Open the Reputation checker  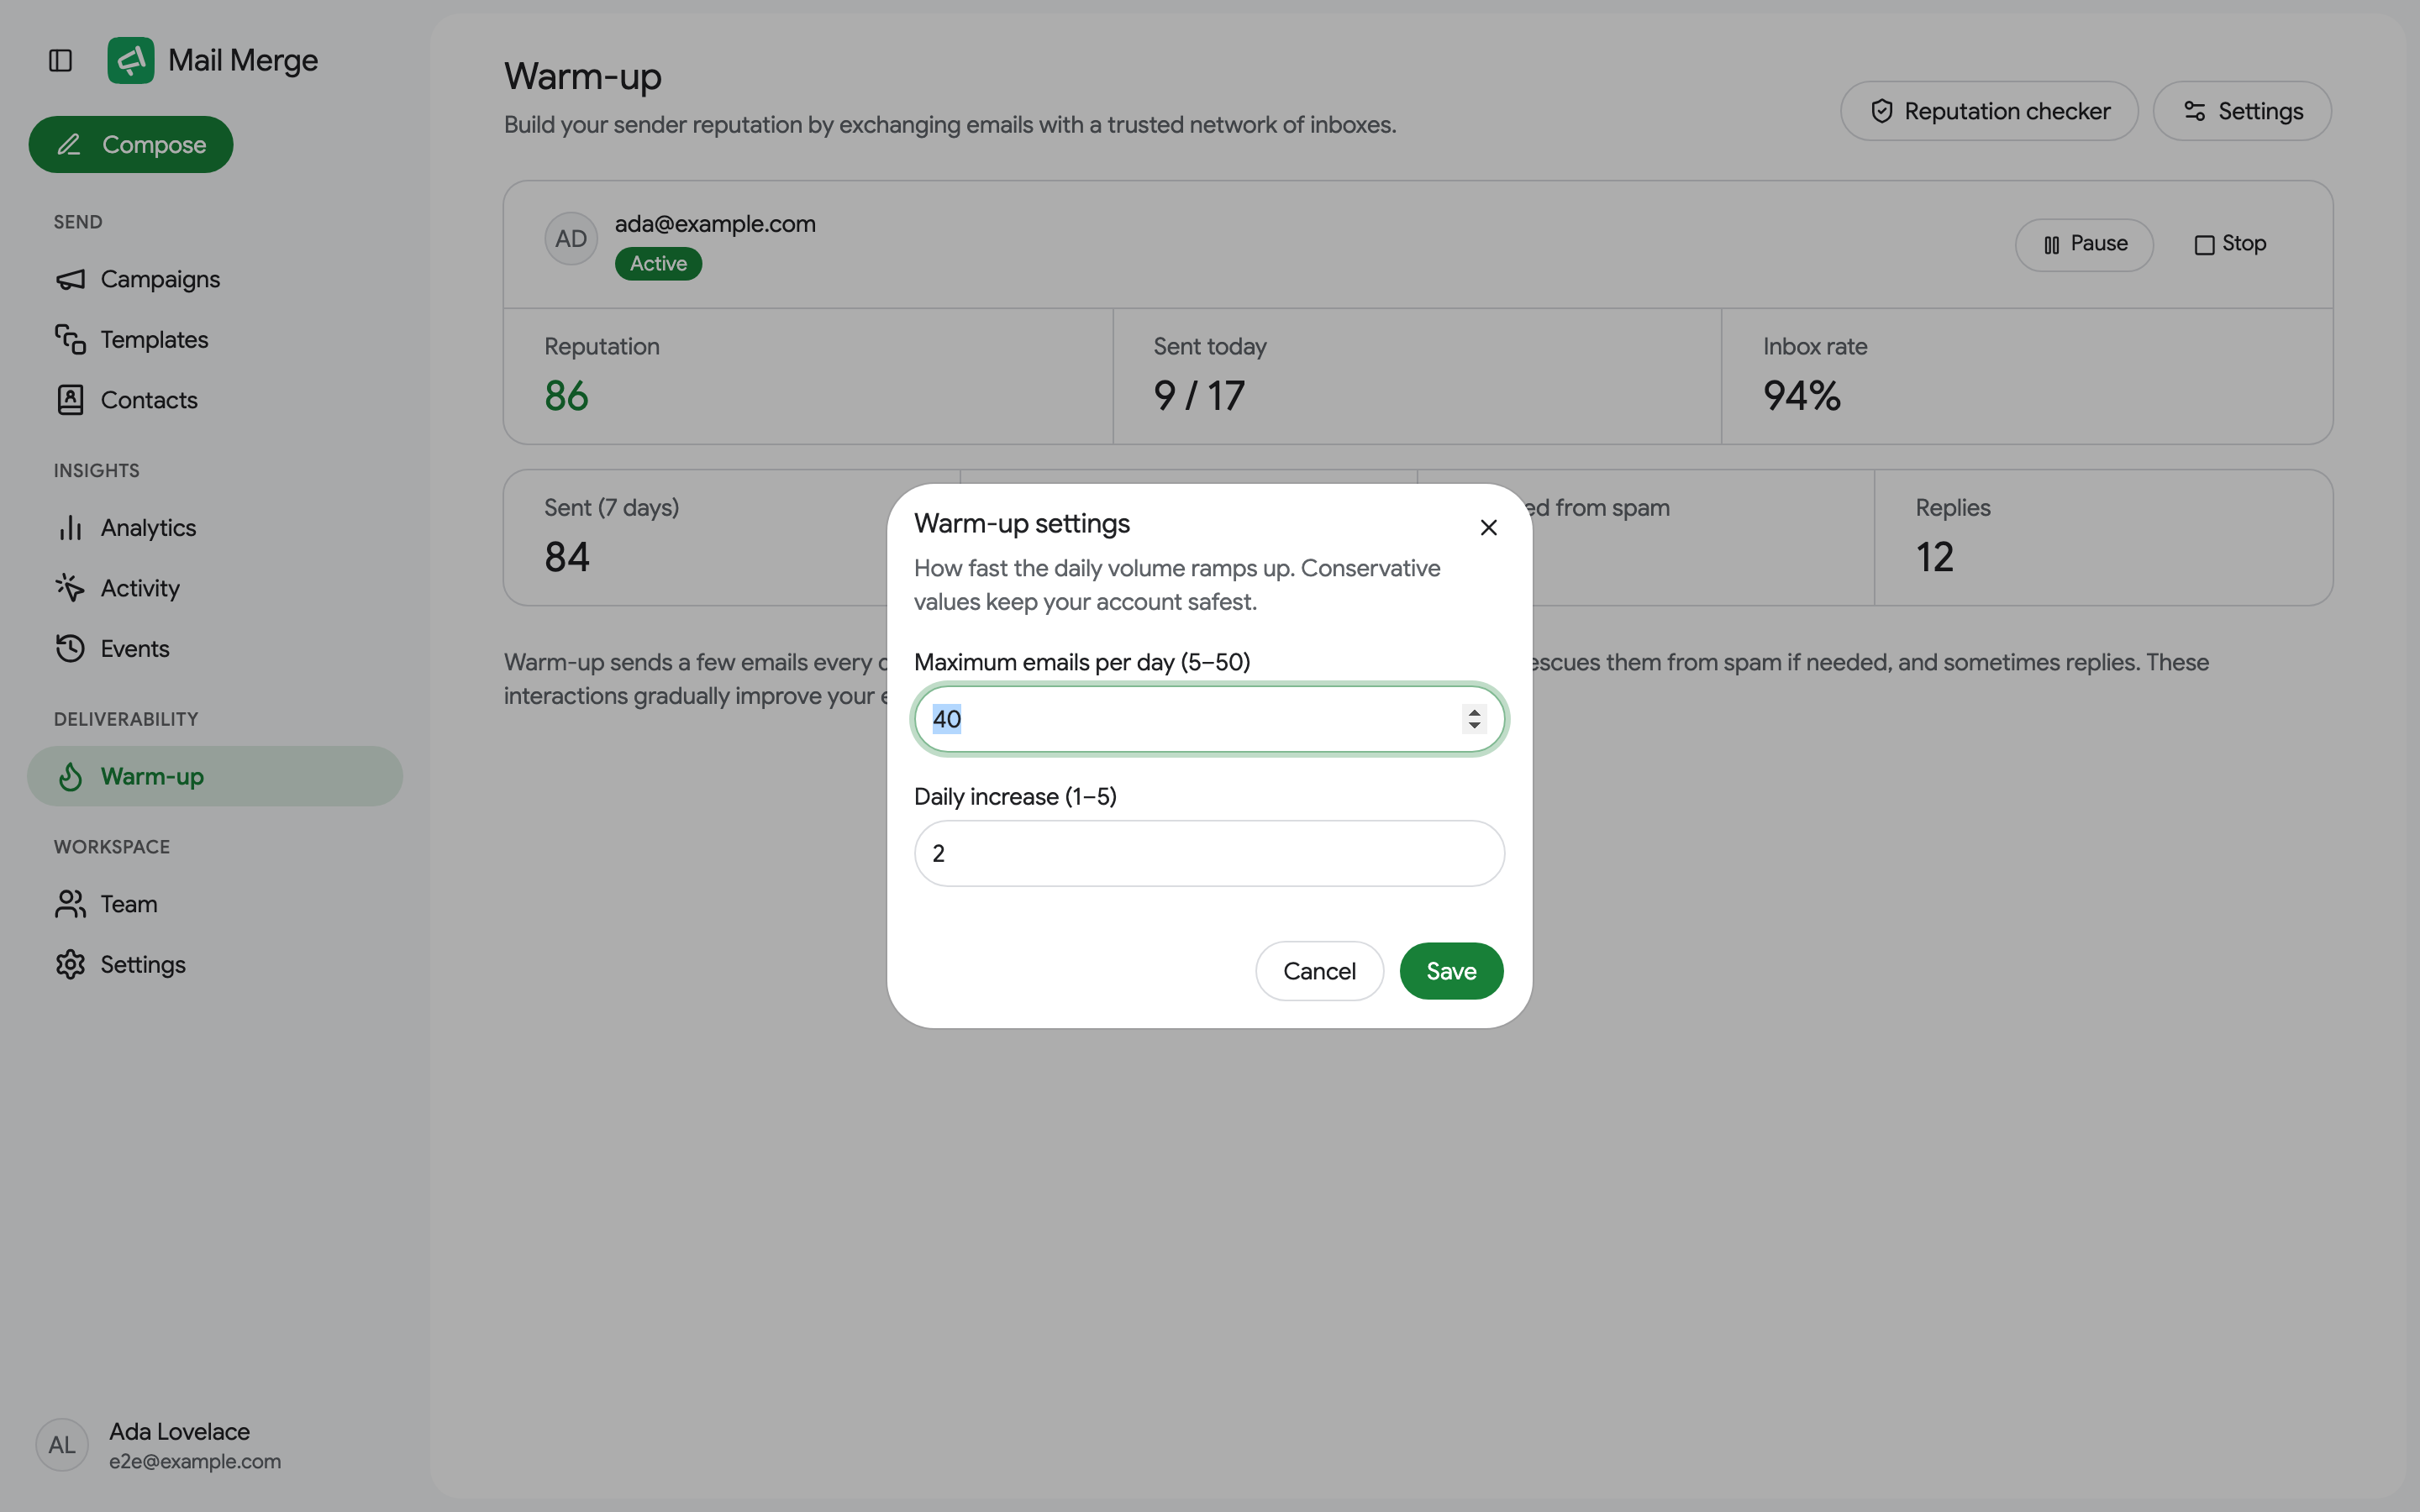point(1989,111)
